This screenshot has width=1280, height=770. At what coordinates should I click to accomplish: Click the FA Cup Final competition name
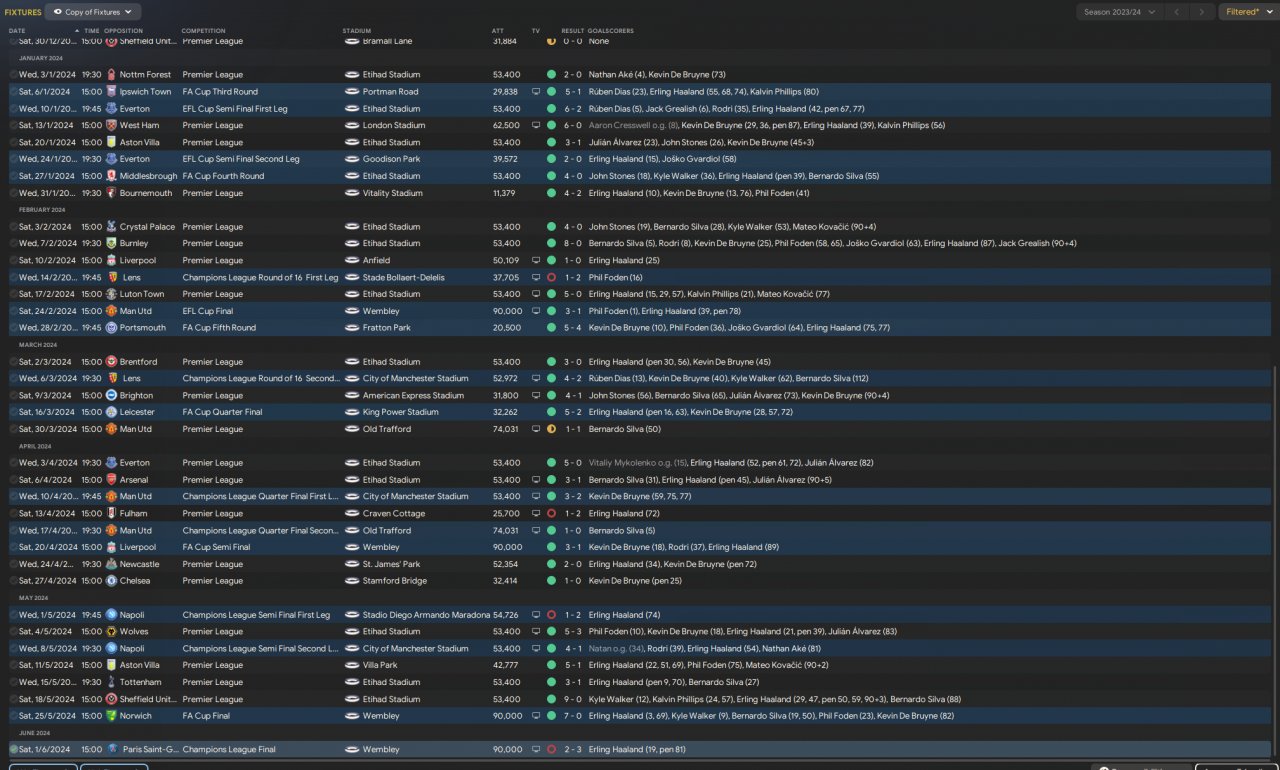[208, 716]
